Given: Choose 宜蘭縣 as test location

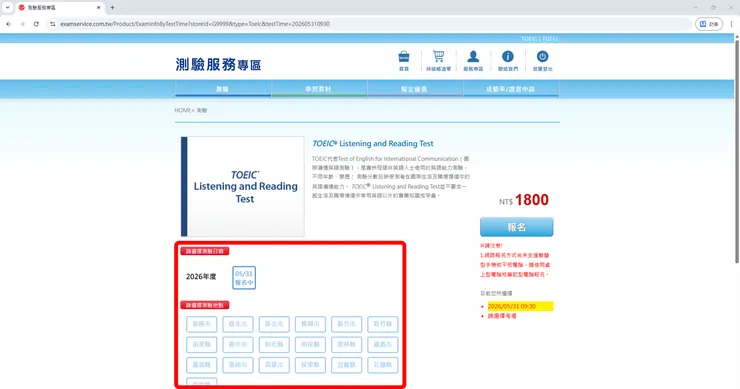Looking at the screenshot, I should coord(346,365).
